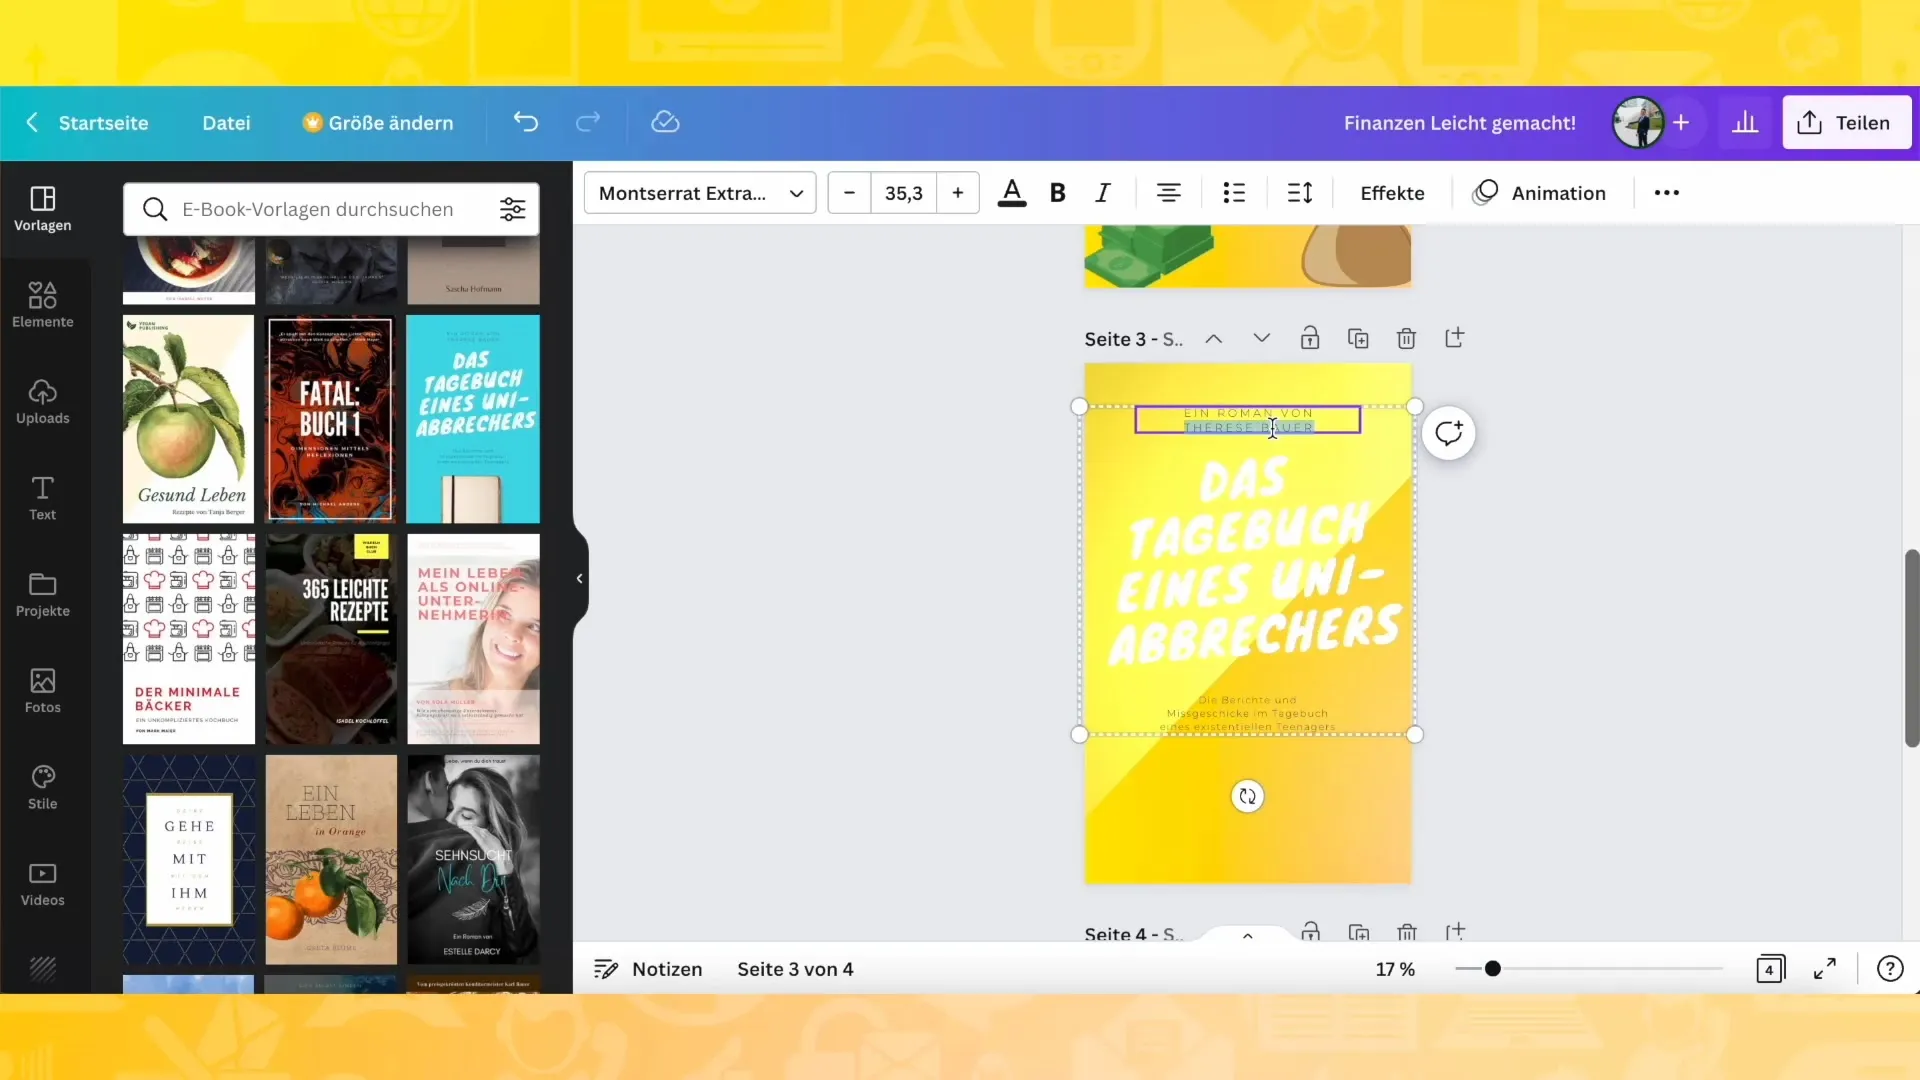Screen dimensions: 1920x1080
Task: Open the Datei menu
Action: pyautogui.click(x=225, y=123)
